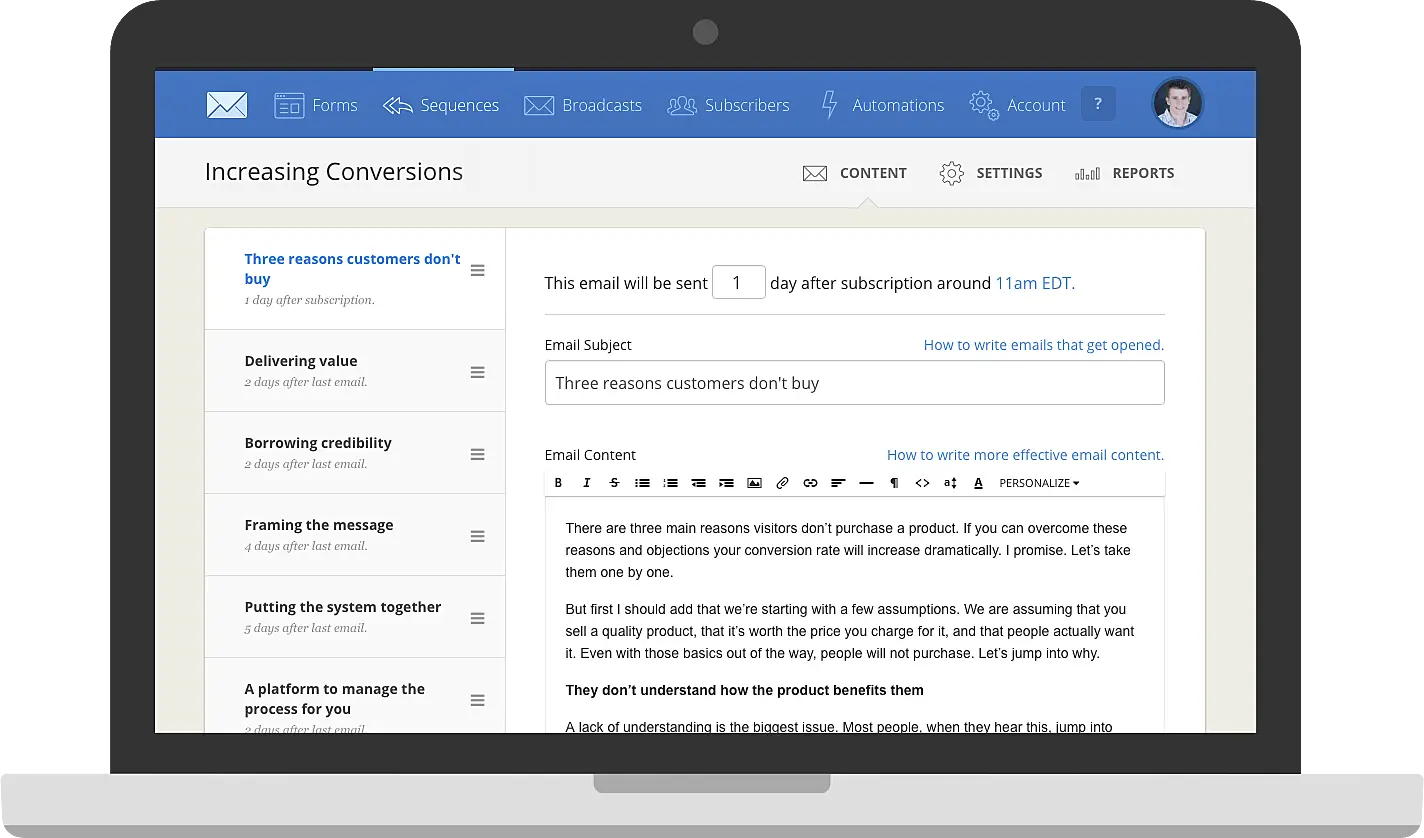
Task: Open the Broadcasts section
Action: tap(583, 105)
